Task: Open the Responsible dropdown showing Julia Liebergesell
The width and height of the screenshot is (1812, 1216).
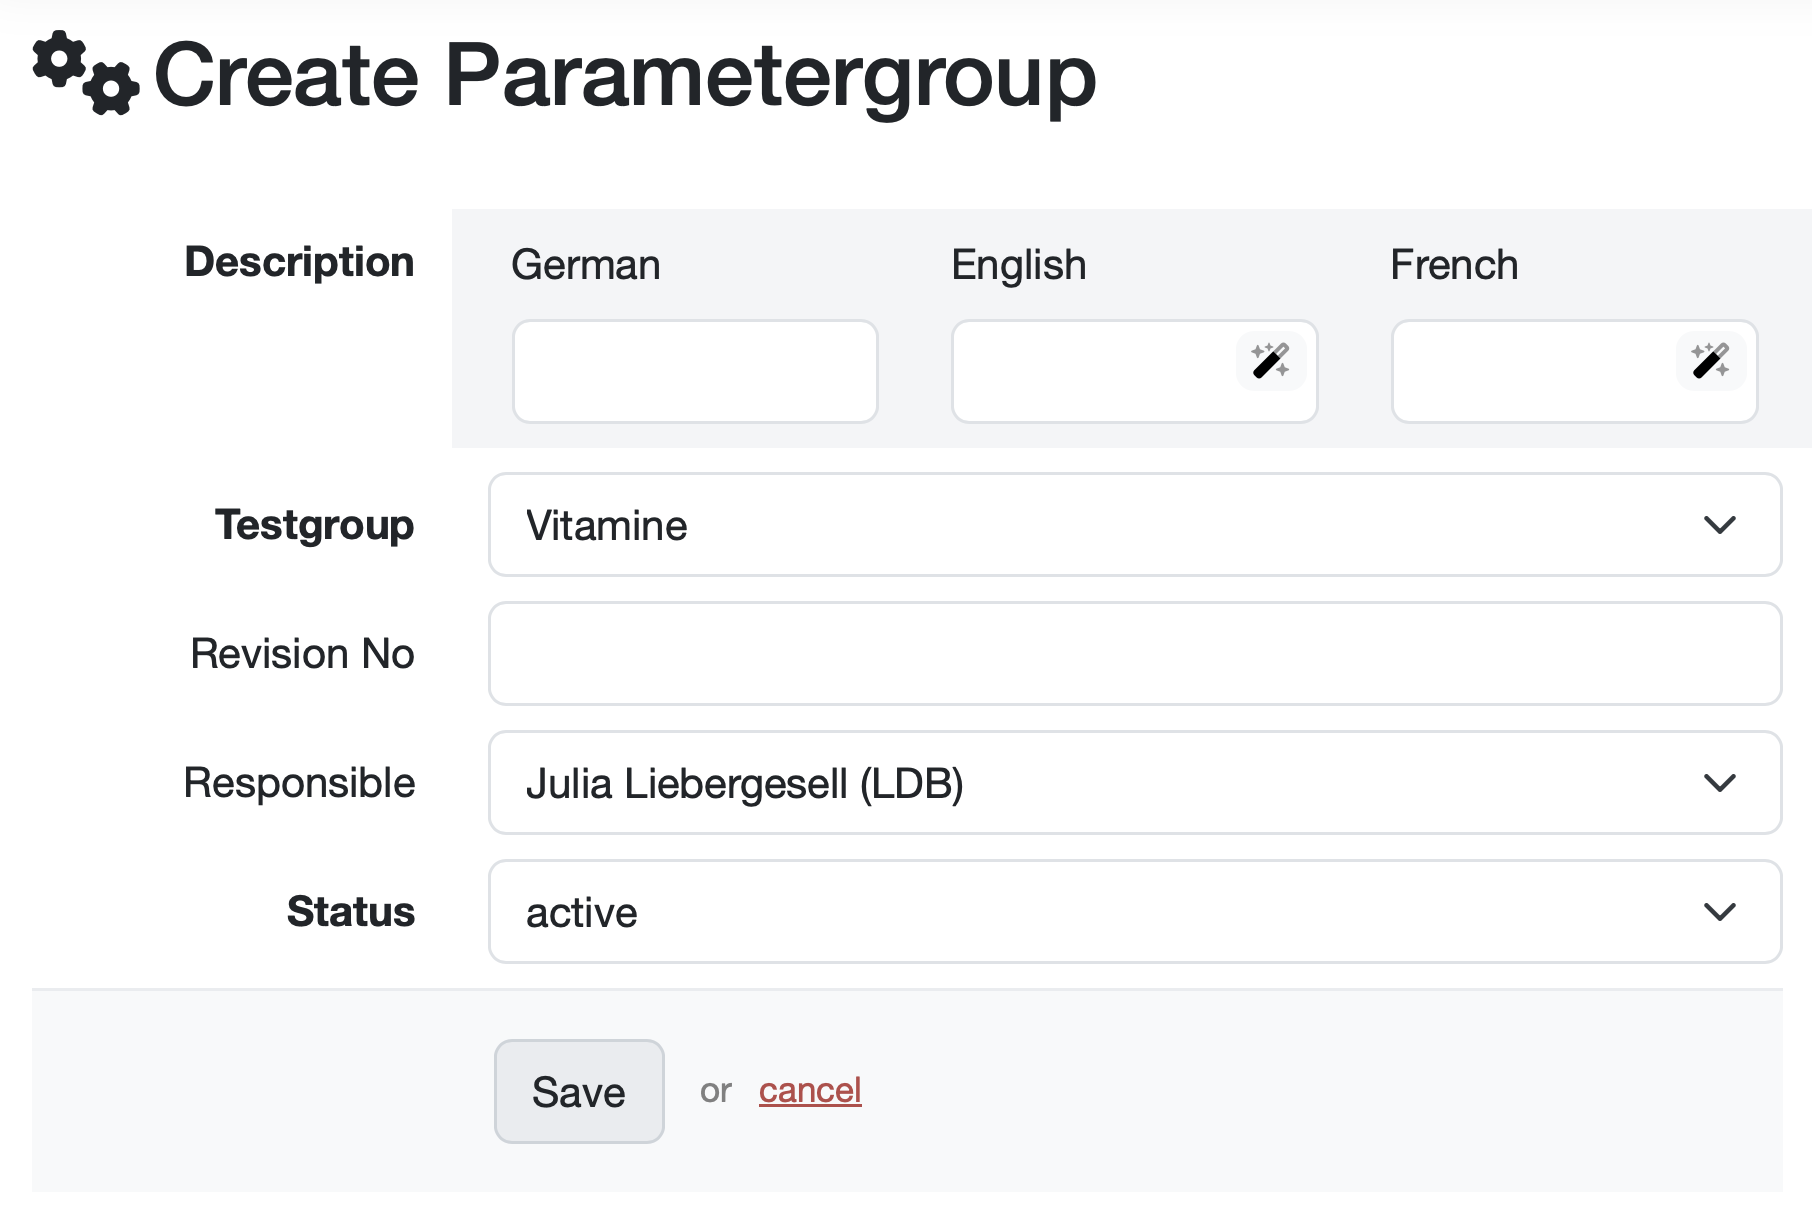Action: 1100,783
